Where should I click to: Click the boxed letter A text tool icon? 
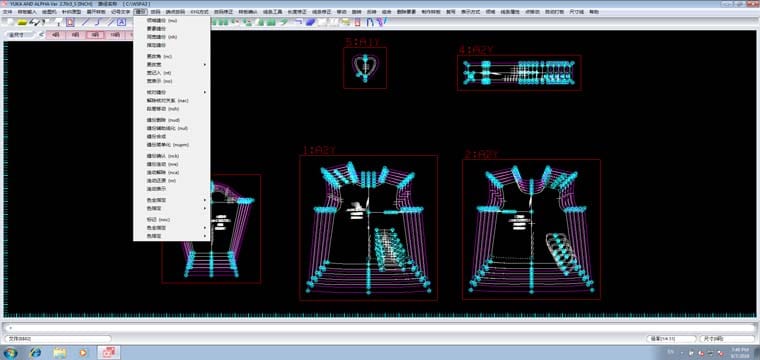tap(121, 22)
